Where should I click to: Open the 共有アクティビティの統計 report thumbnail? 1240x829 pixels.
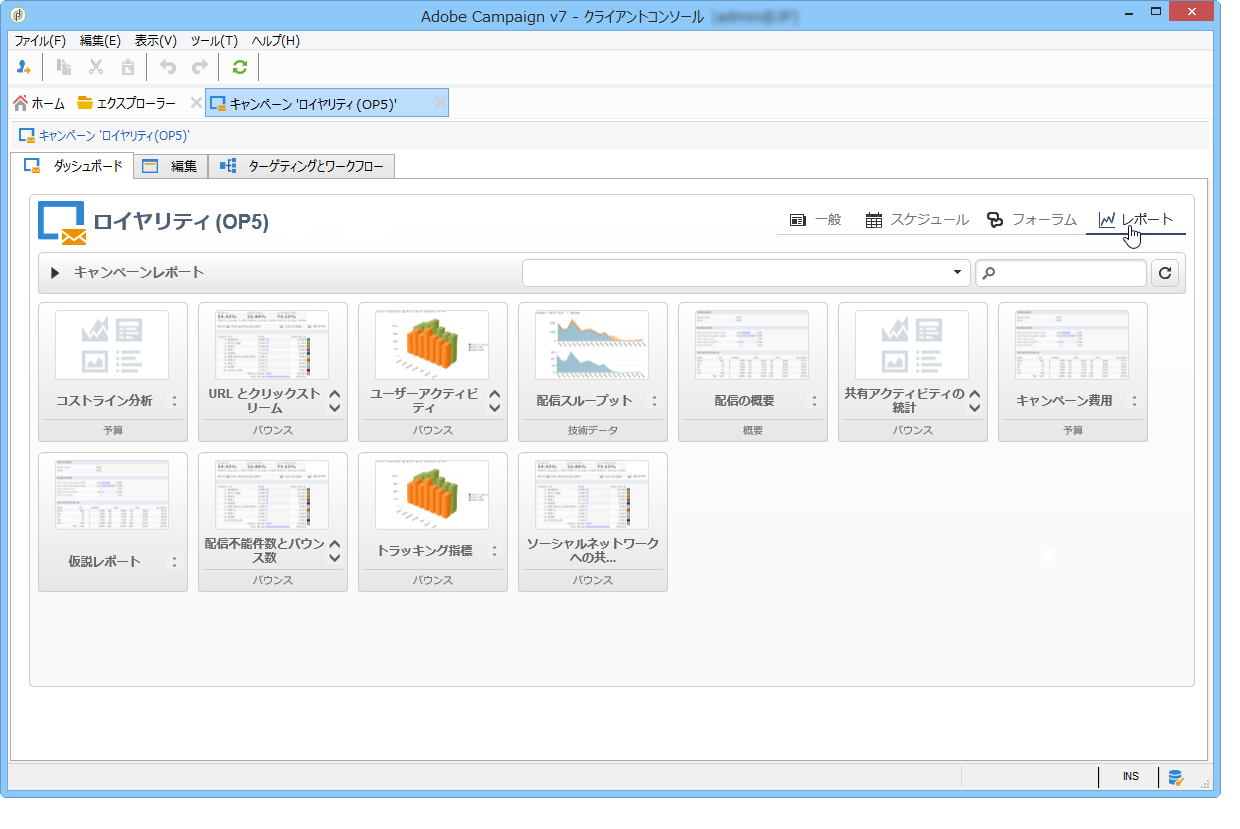coord(912,345)
